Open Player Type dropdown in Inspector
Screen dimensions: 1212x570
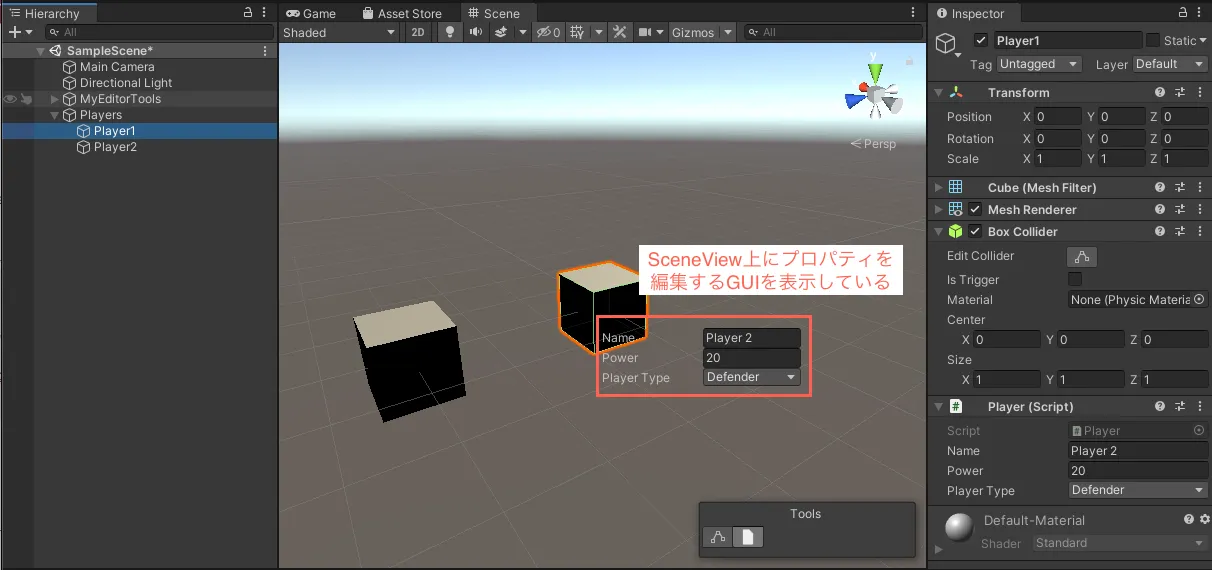coord(1139,490)
